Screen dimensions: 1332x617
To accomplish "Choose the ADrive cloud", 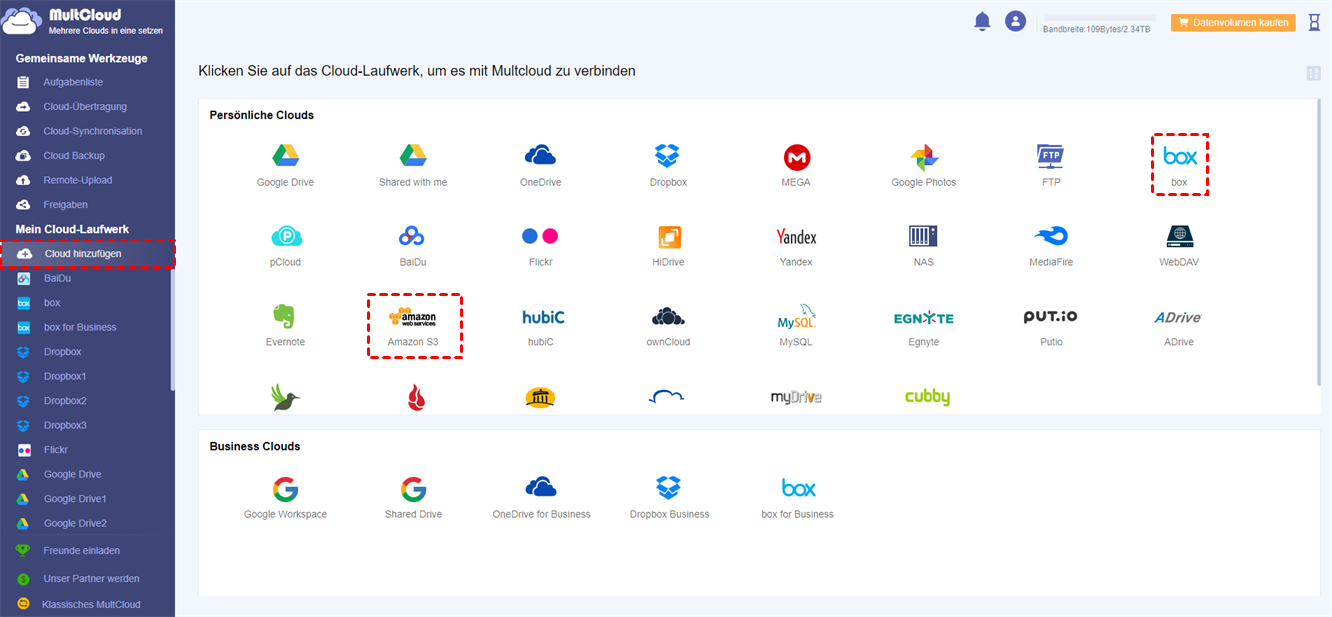I will (1178, 325).
